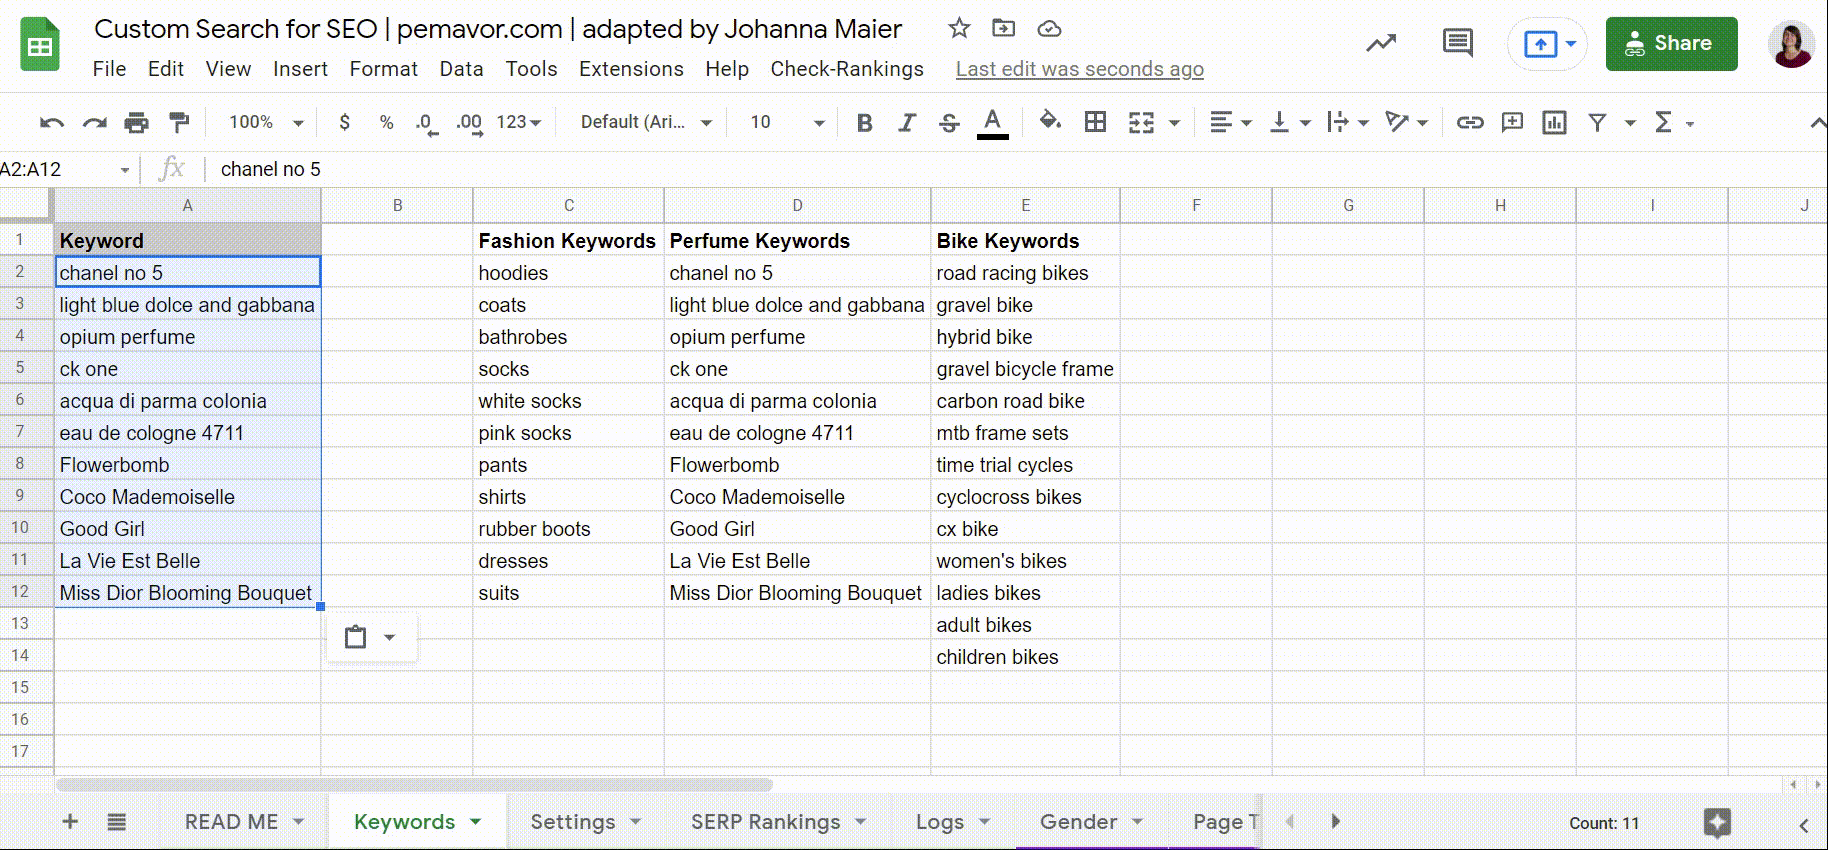This screenshot has height=850, width=1828.
Task: Click the Move to folder icon
Action: click(1003, 28)
